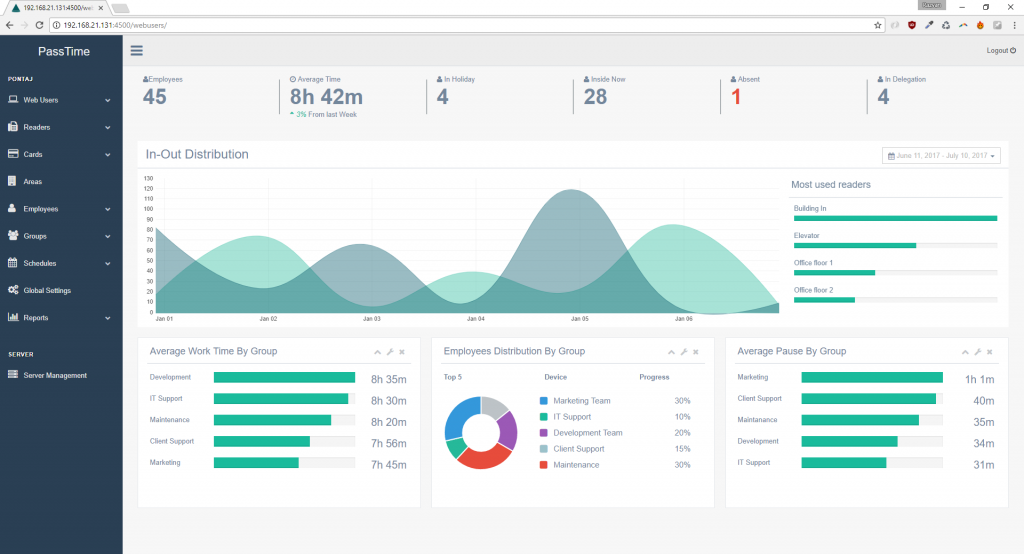
Task: Collapse the Employees Distribution By Group panel
Action: (672, 352)
